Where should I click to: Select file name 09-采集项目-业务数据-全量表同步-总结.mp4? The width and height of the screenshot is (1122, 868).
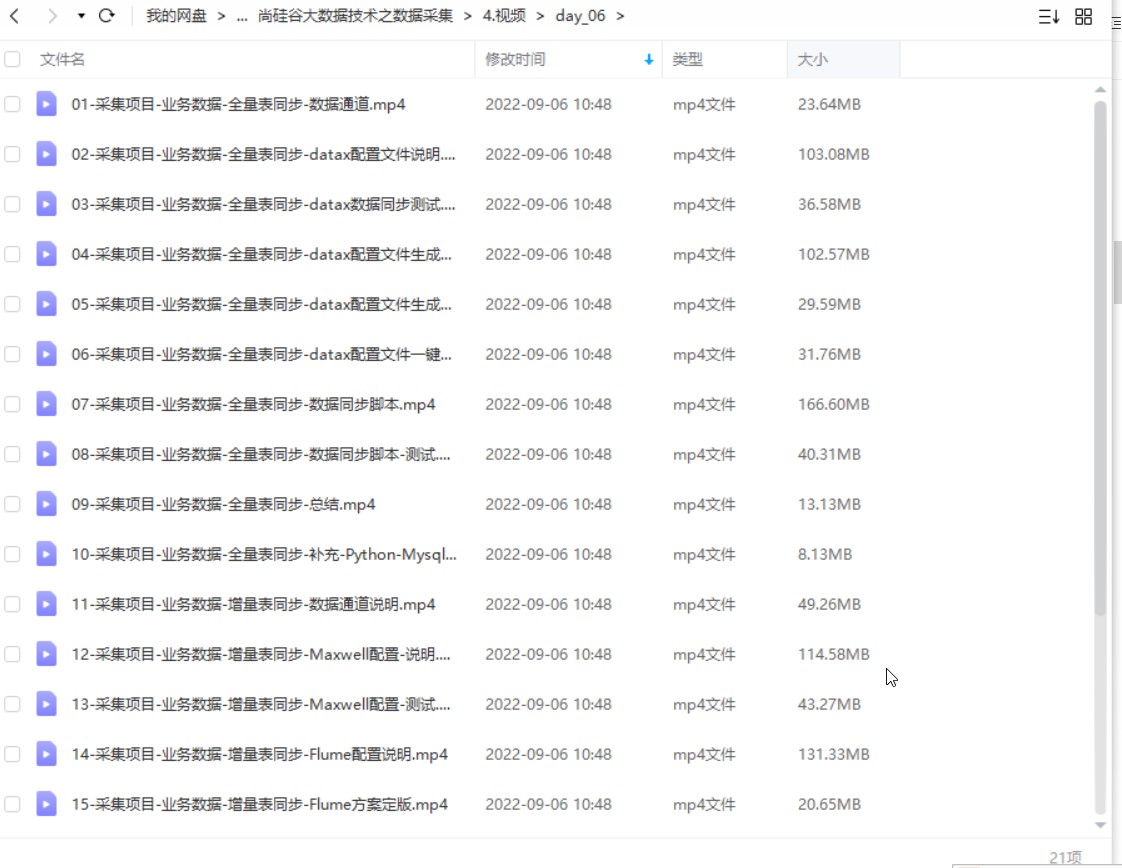tap(223, 504)
